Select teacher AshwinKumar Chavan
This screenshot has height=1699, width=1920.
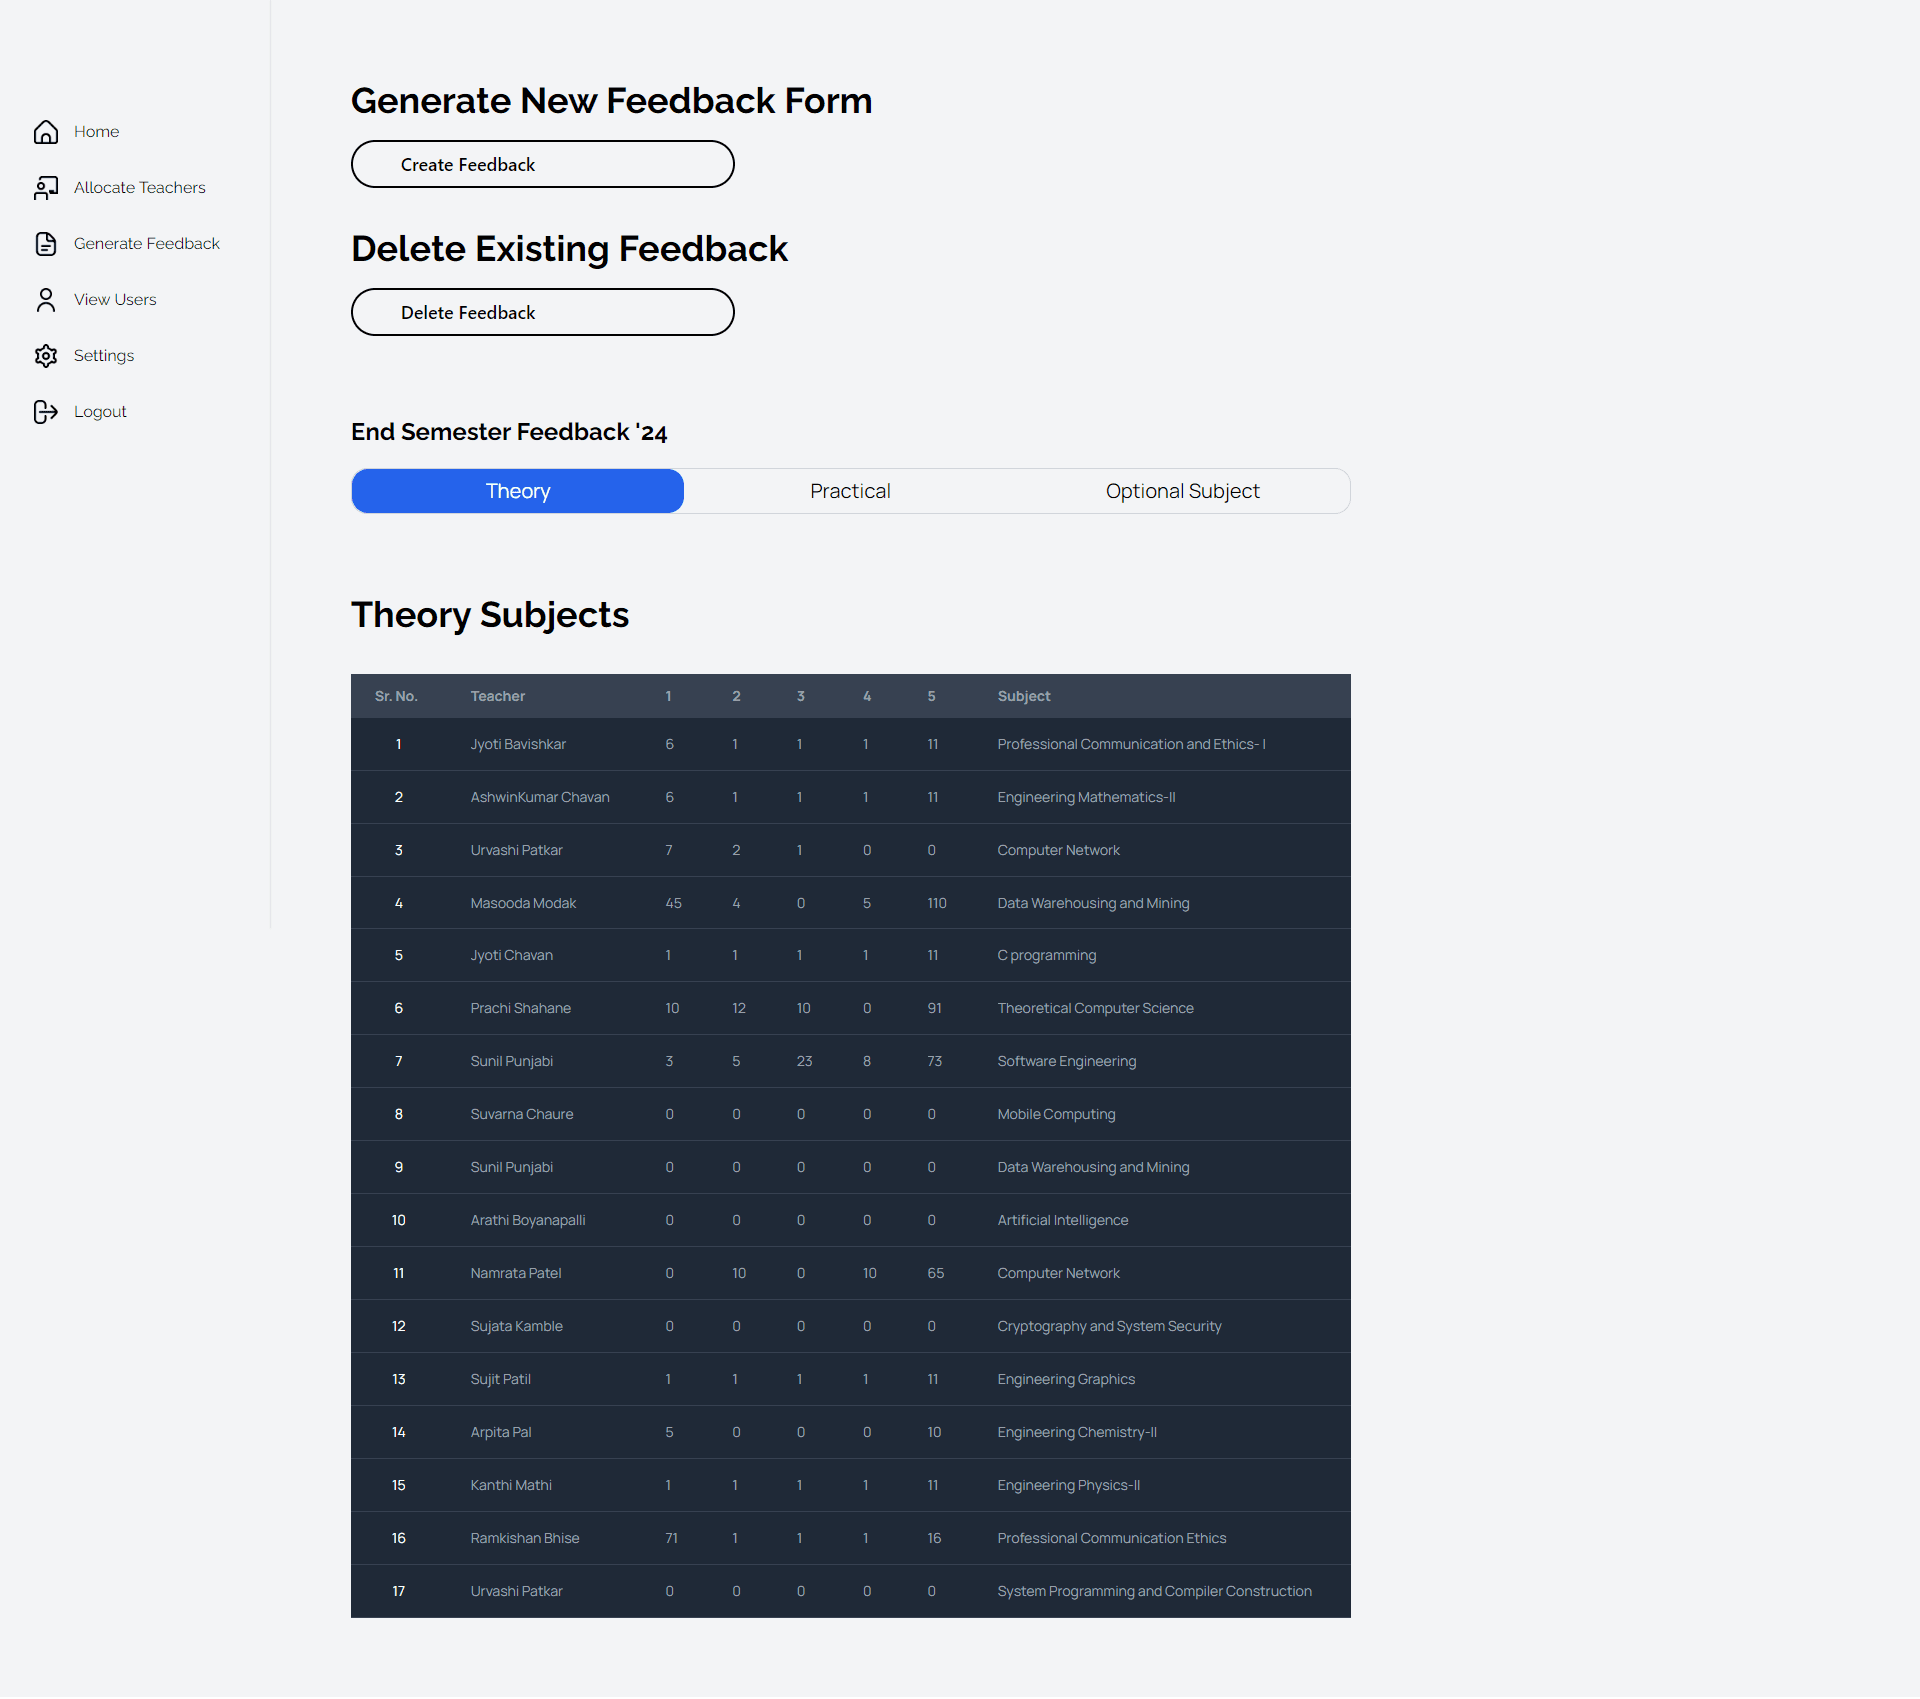click(539, 797)
